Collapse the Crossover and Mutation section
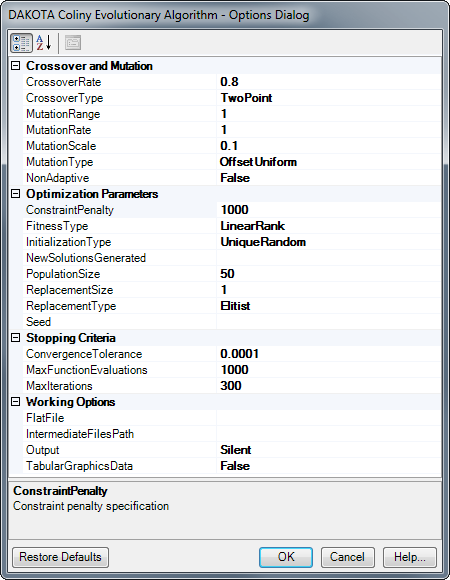The image size is (450, 580). pos(16,66)
